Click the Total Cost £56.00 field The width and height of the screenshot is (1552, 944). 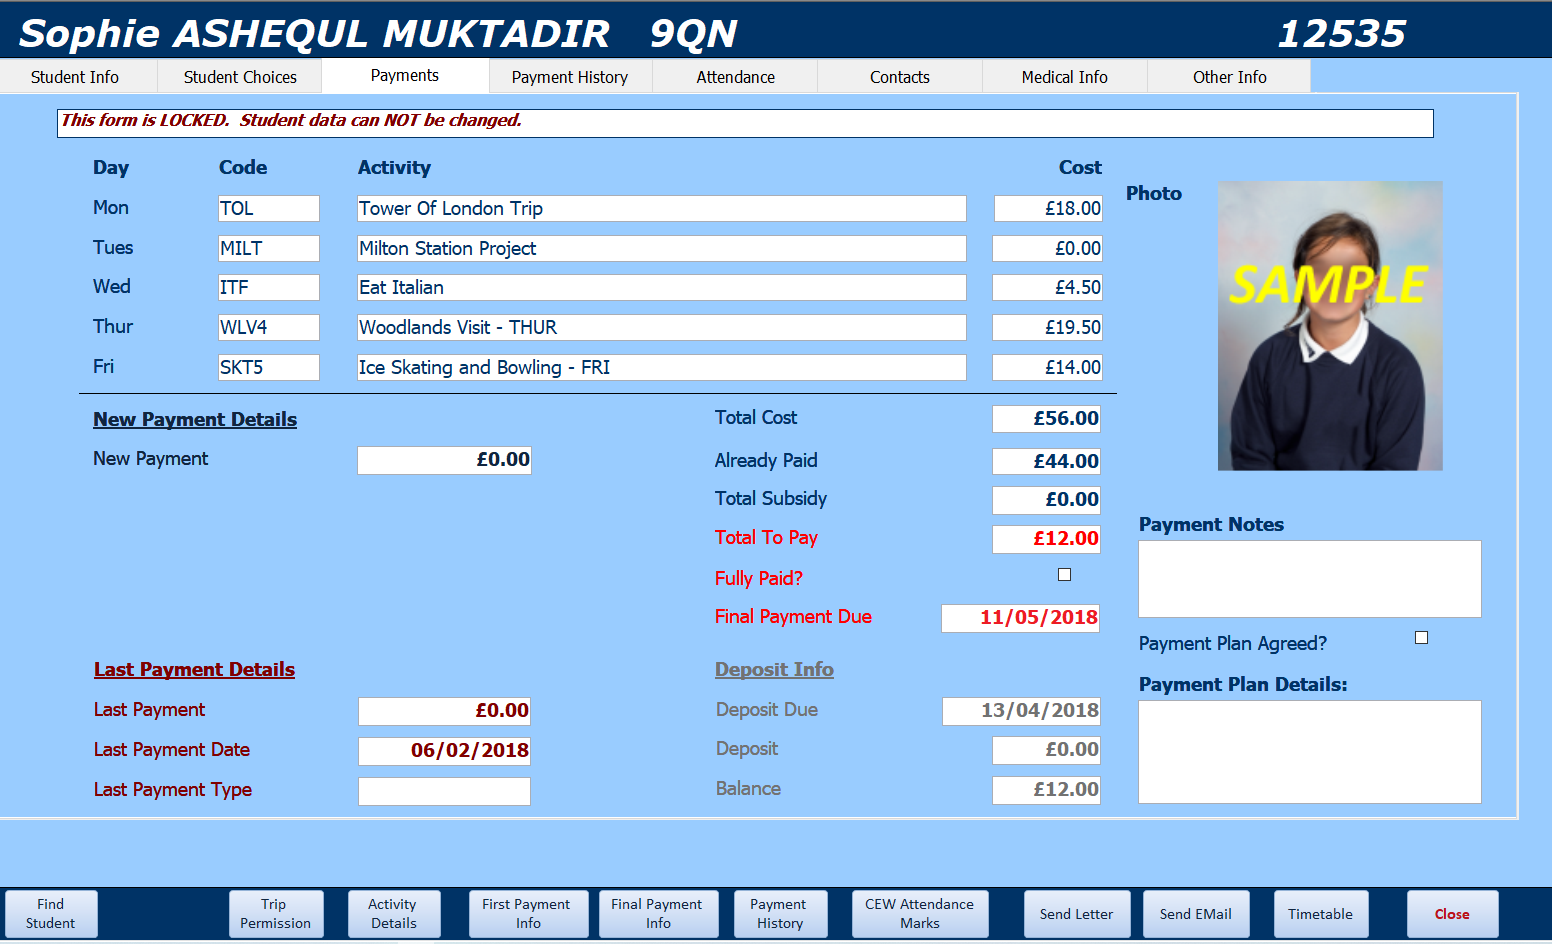click(1046, 419)
